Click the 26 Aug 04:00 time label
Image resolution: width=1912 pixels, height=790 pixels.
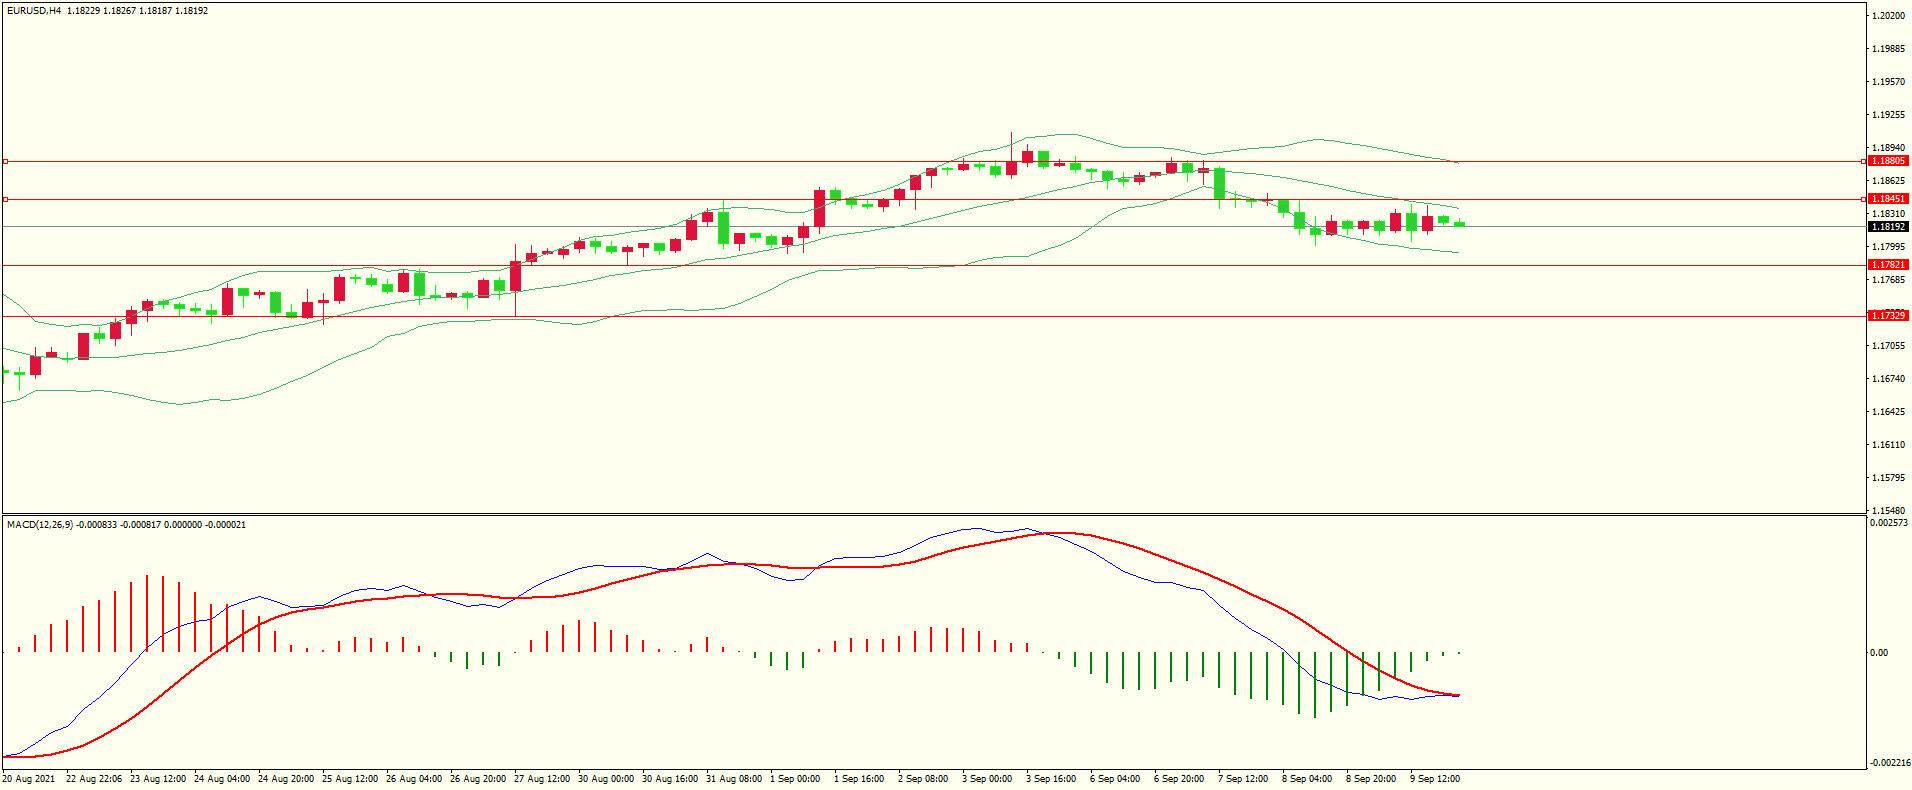(x=414, y=779)
